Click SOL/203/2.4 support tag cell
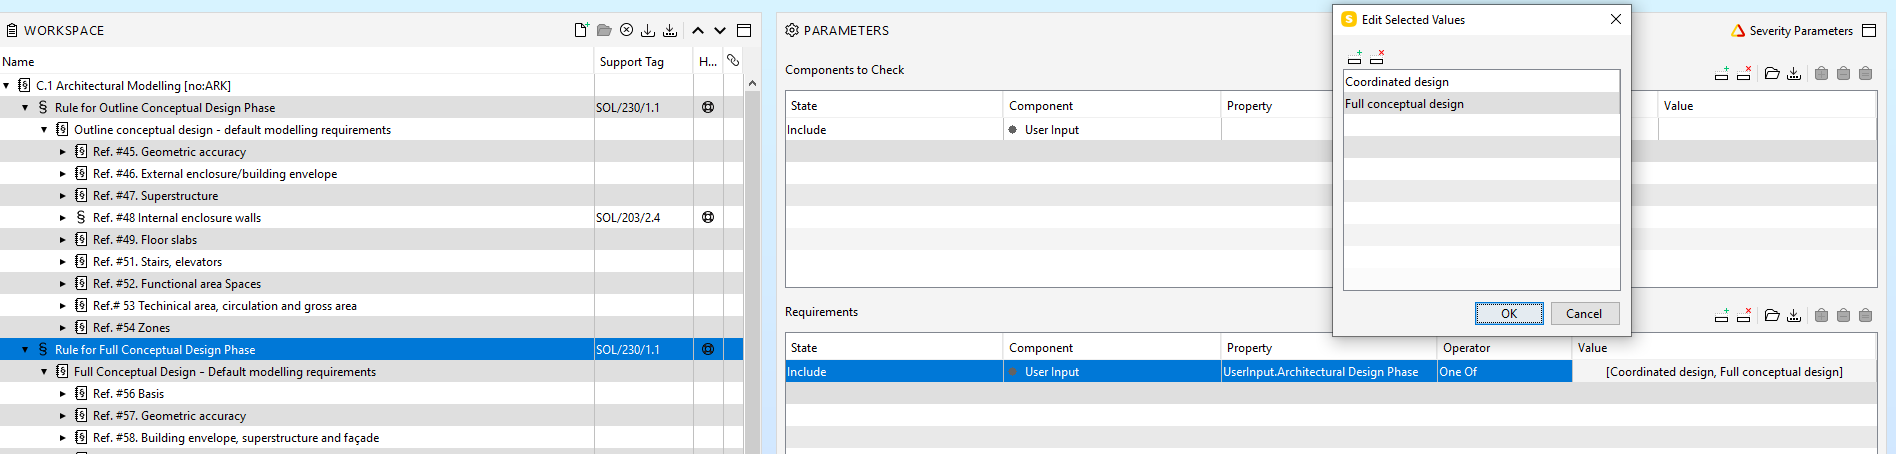 (x=643, y=218)
